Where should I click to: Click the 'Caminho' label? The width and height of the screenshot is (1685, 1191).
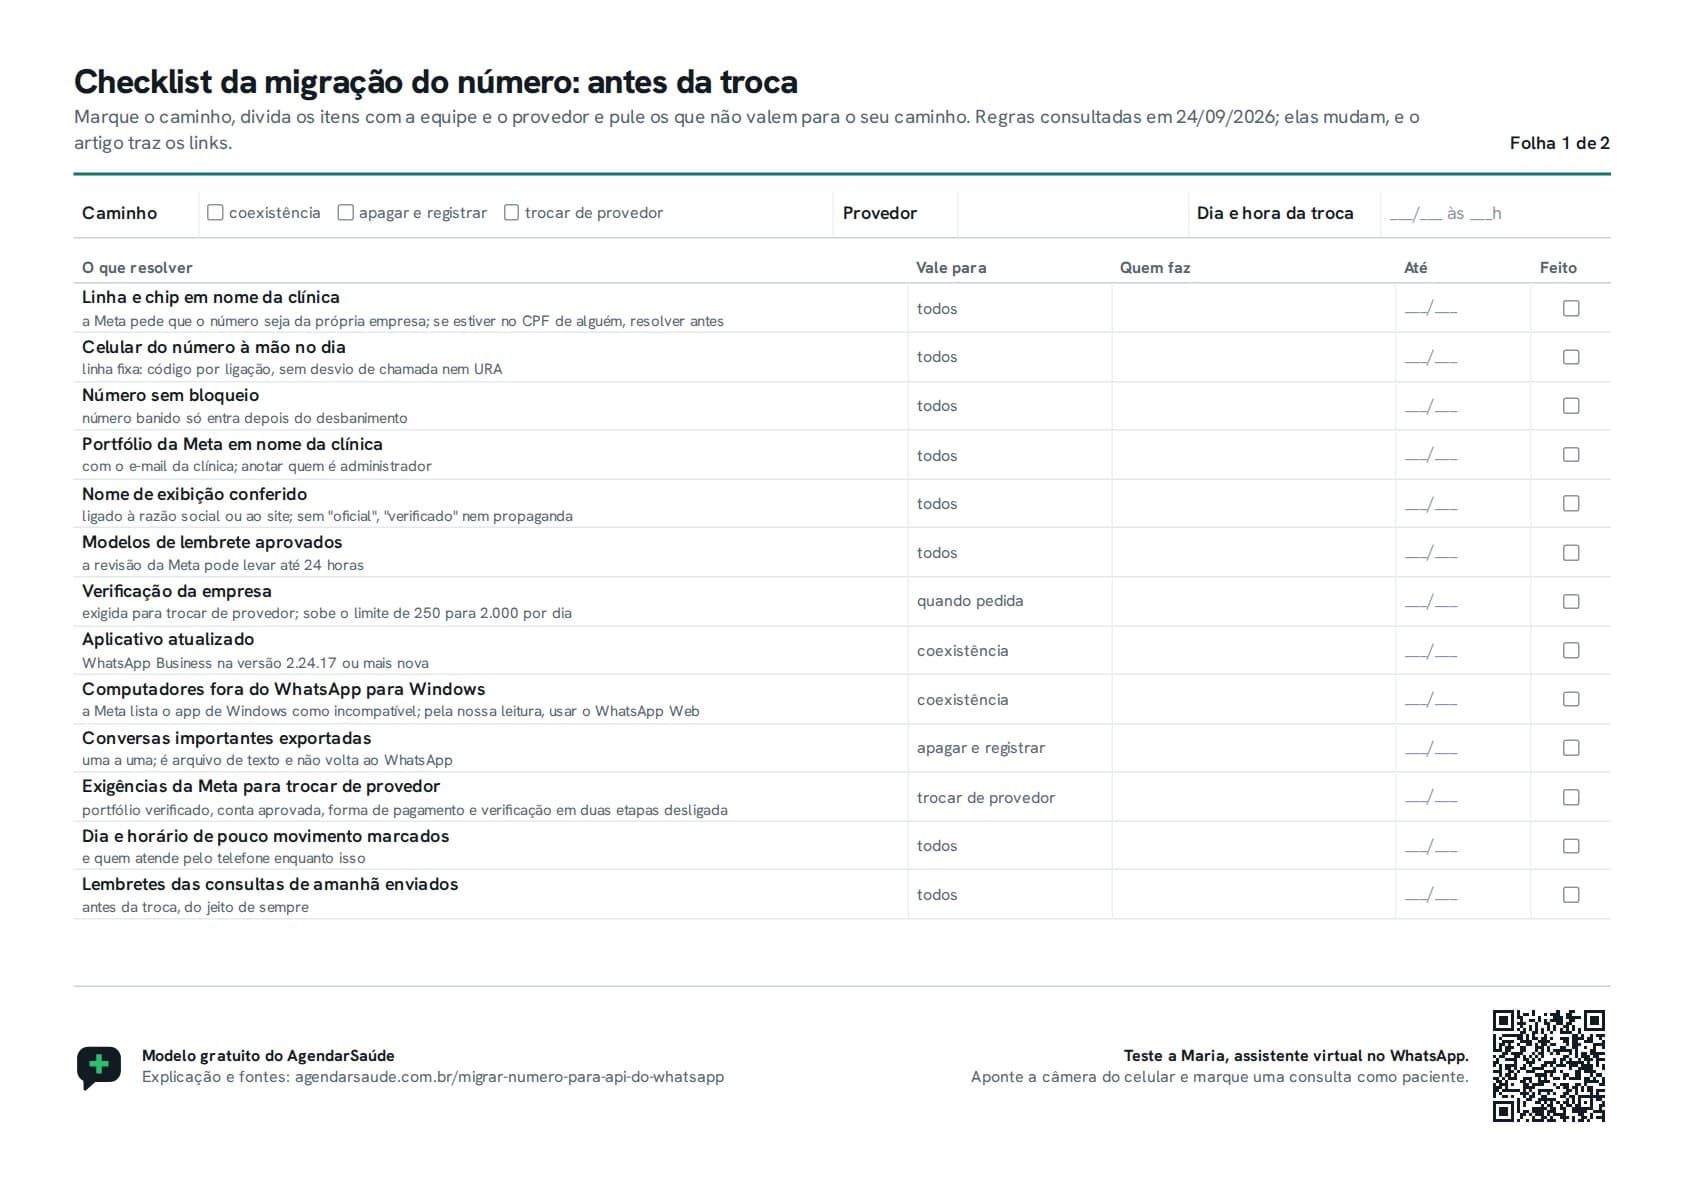[x=119, y=213]
